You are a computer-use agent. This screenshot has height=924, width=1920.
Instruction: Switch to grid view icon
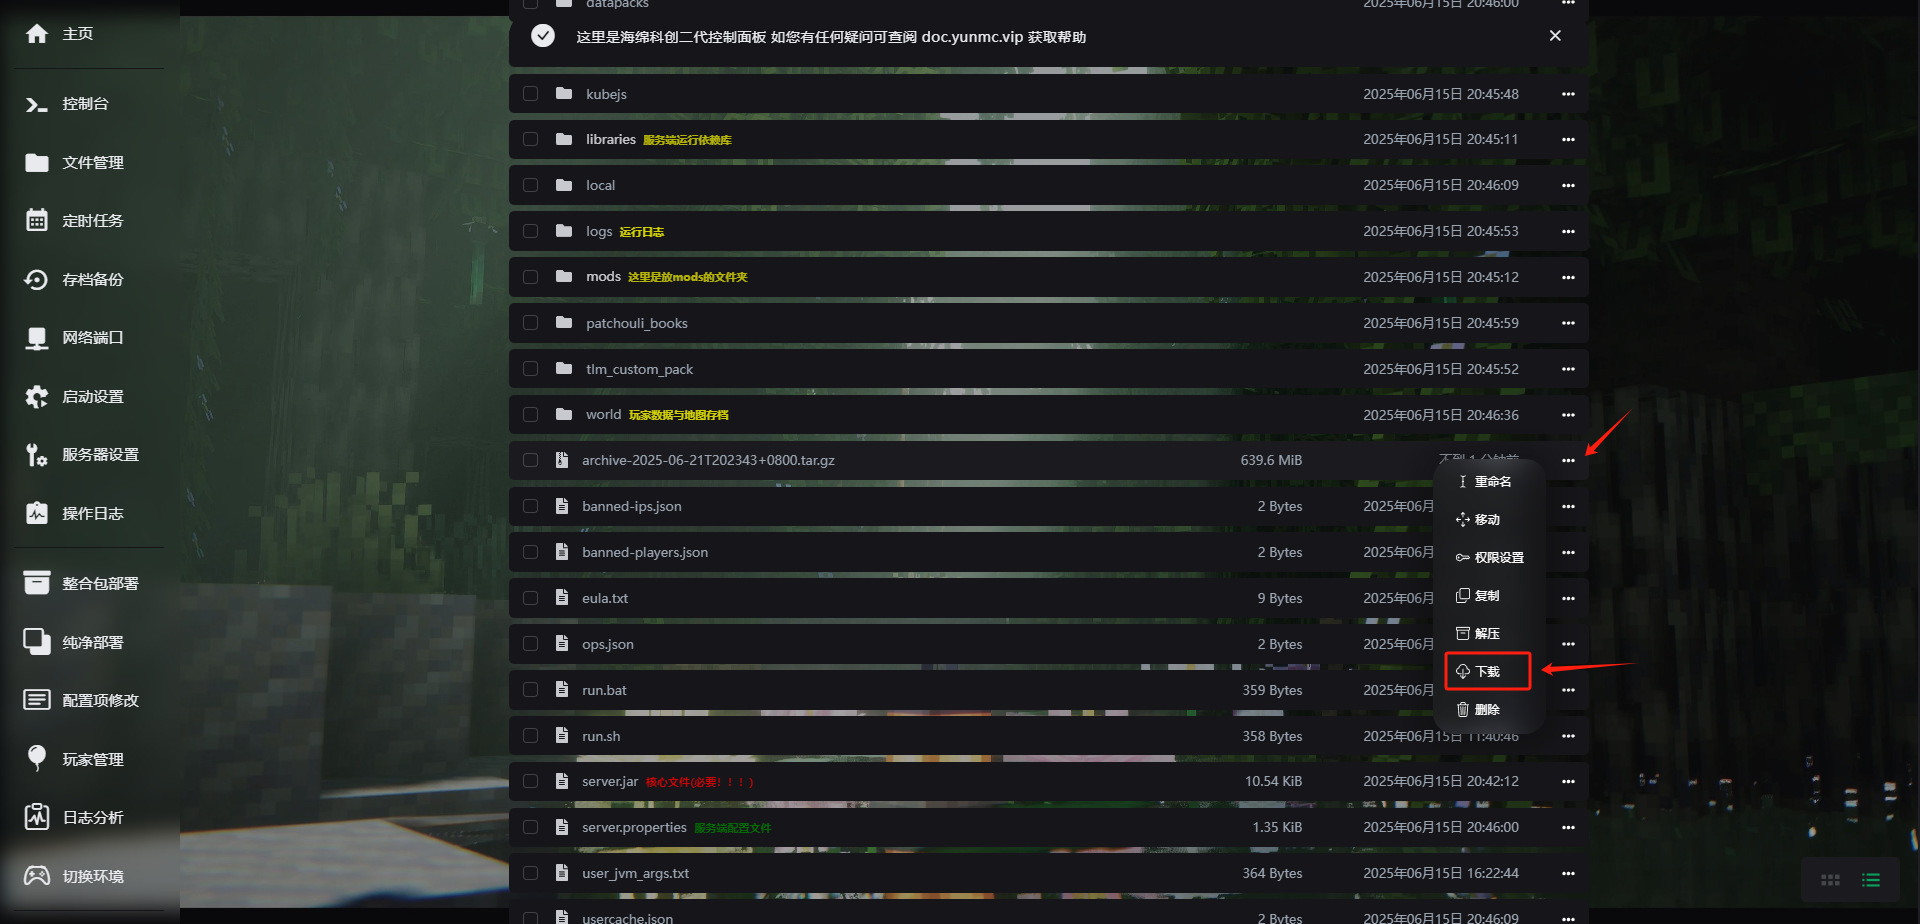(x=1830, y=880)
